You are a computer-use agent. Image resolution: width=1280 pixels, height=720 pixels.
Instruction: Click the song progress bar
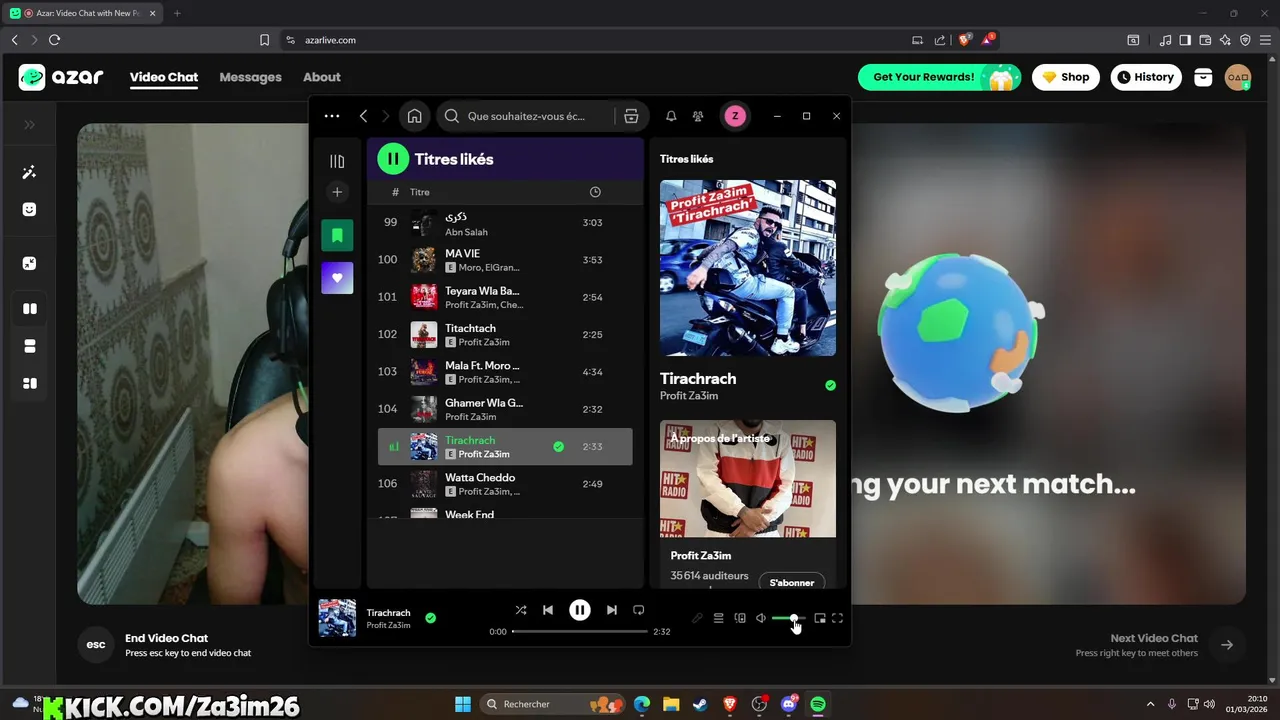point(580,632)
